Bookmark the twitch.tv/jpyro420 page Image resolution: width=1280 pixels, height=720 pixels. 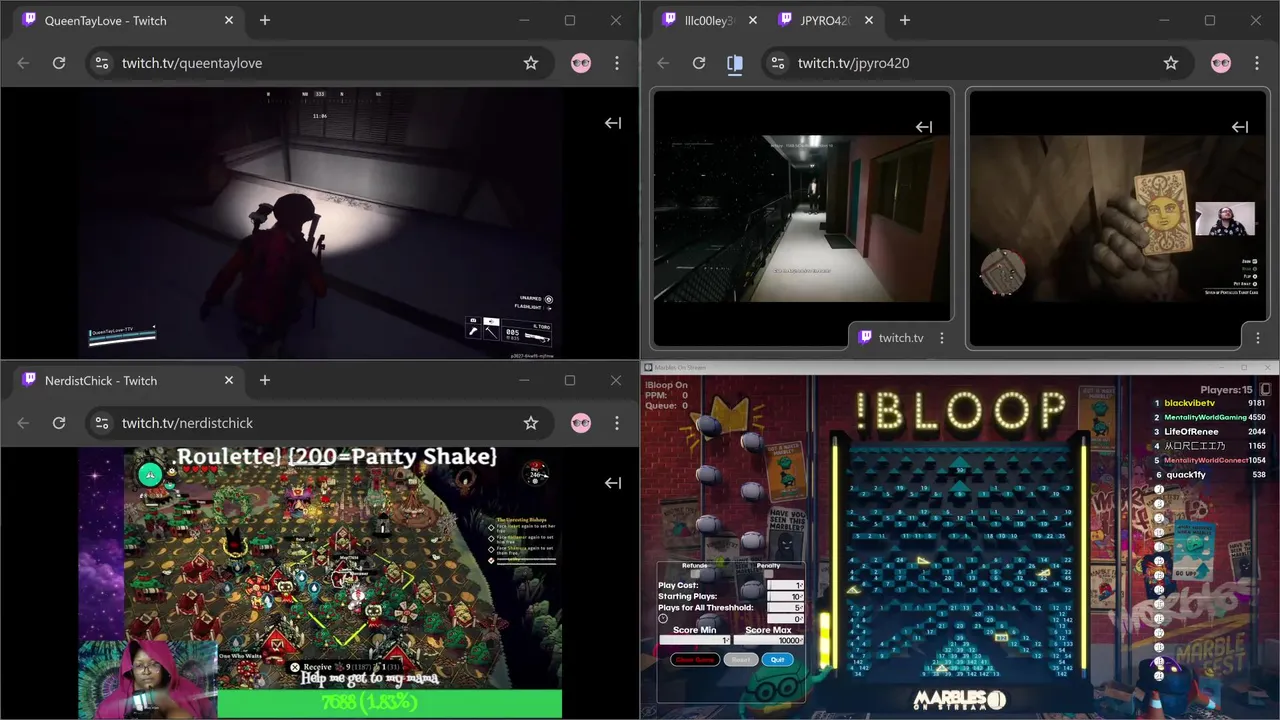[1171, 63]
